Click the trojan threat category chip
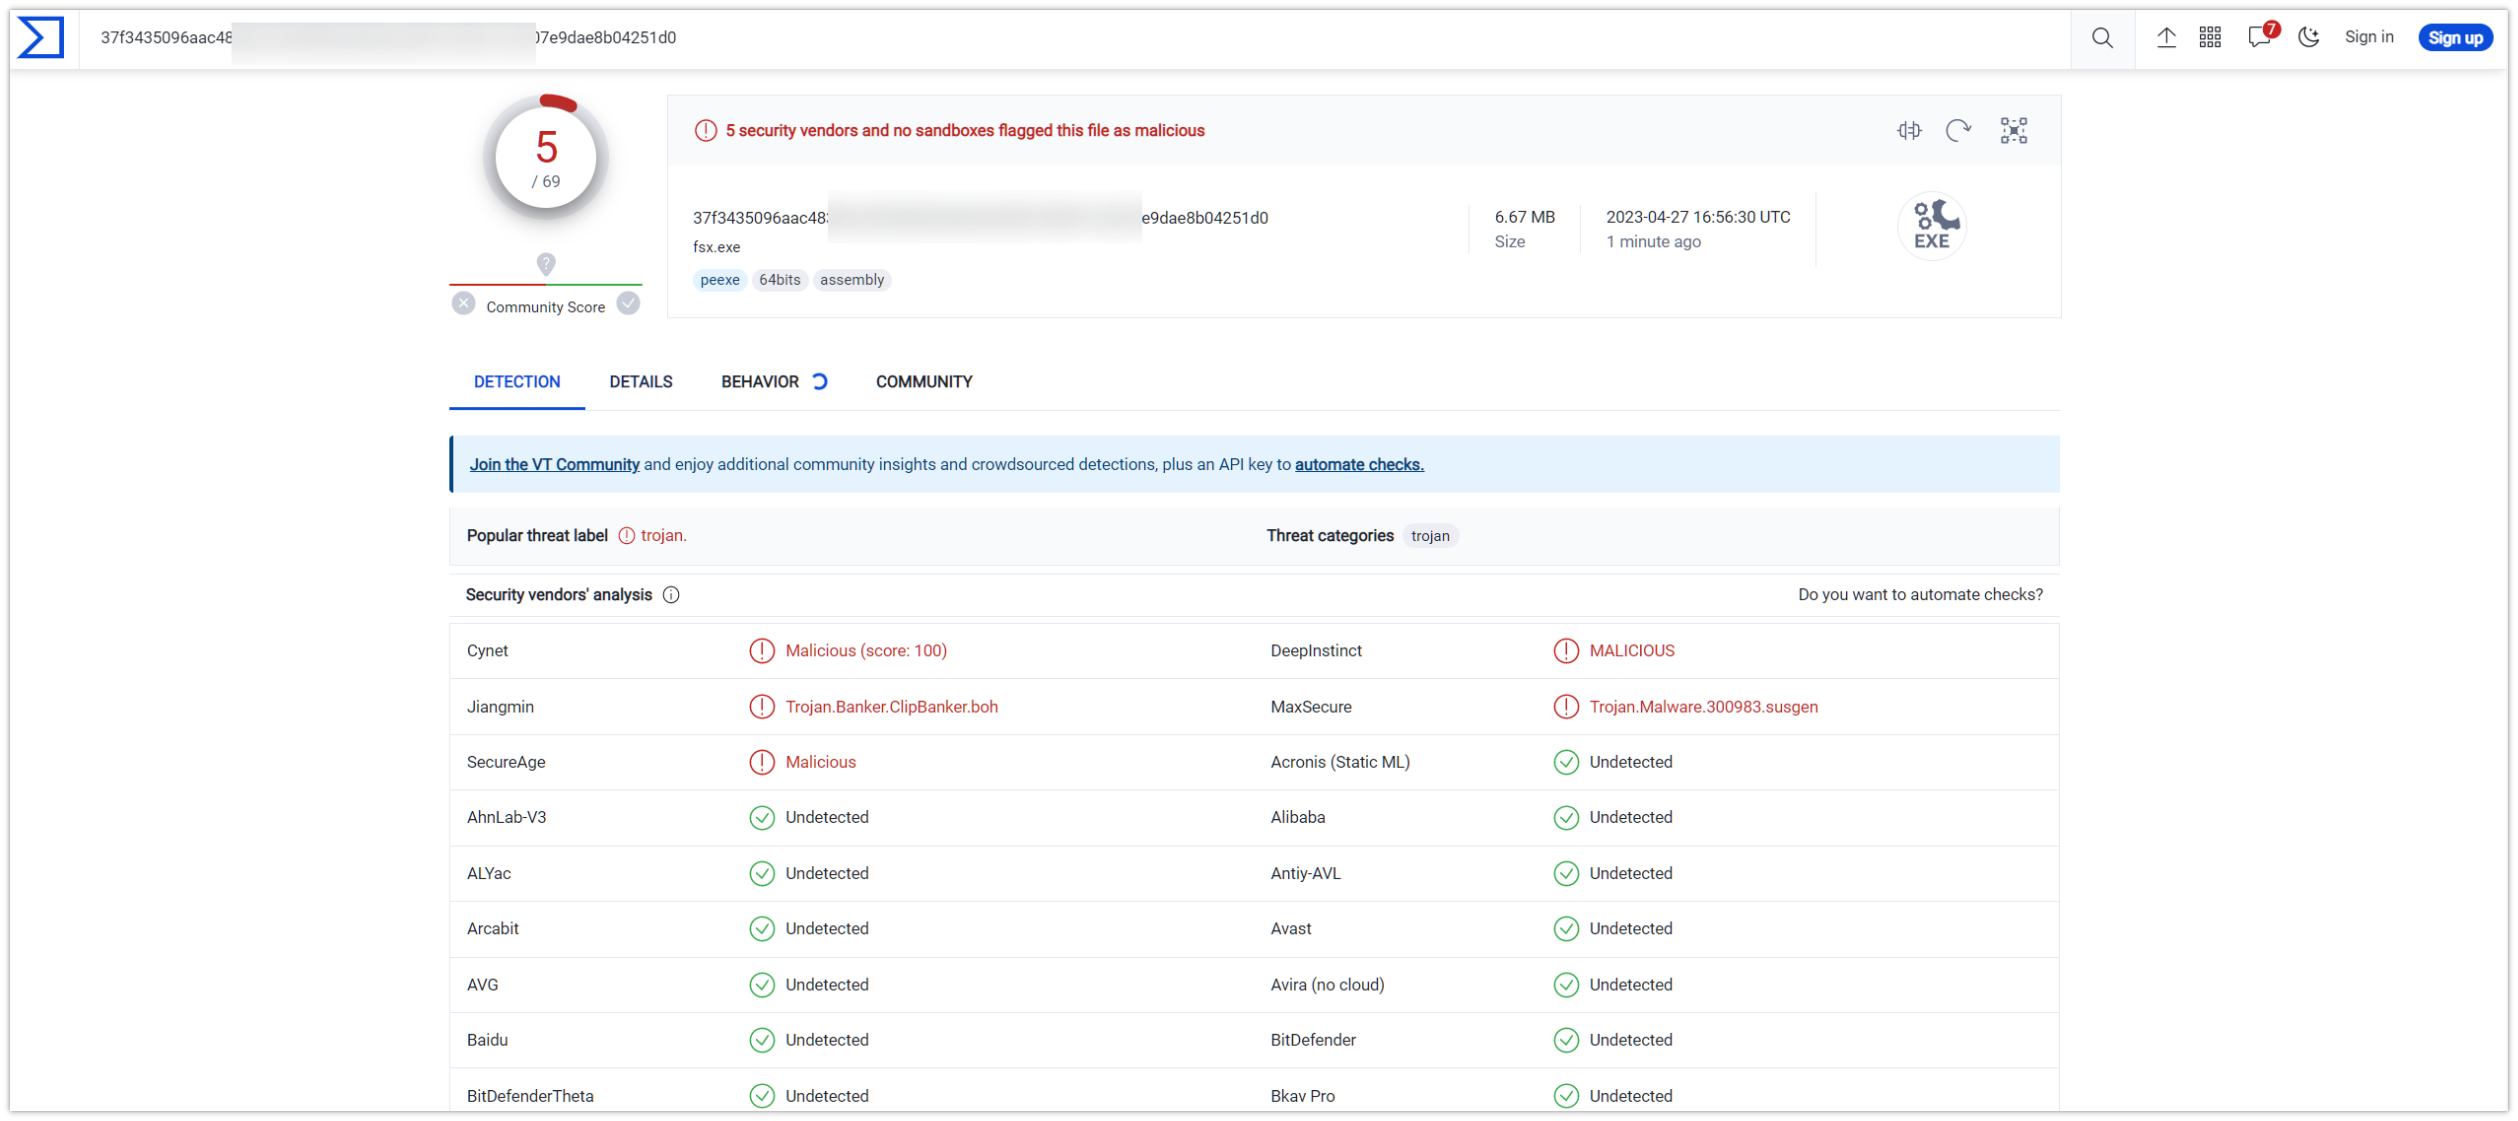 point(1430,537)
